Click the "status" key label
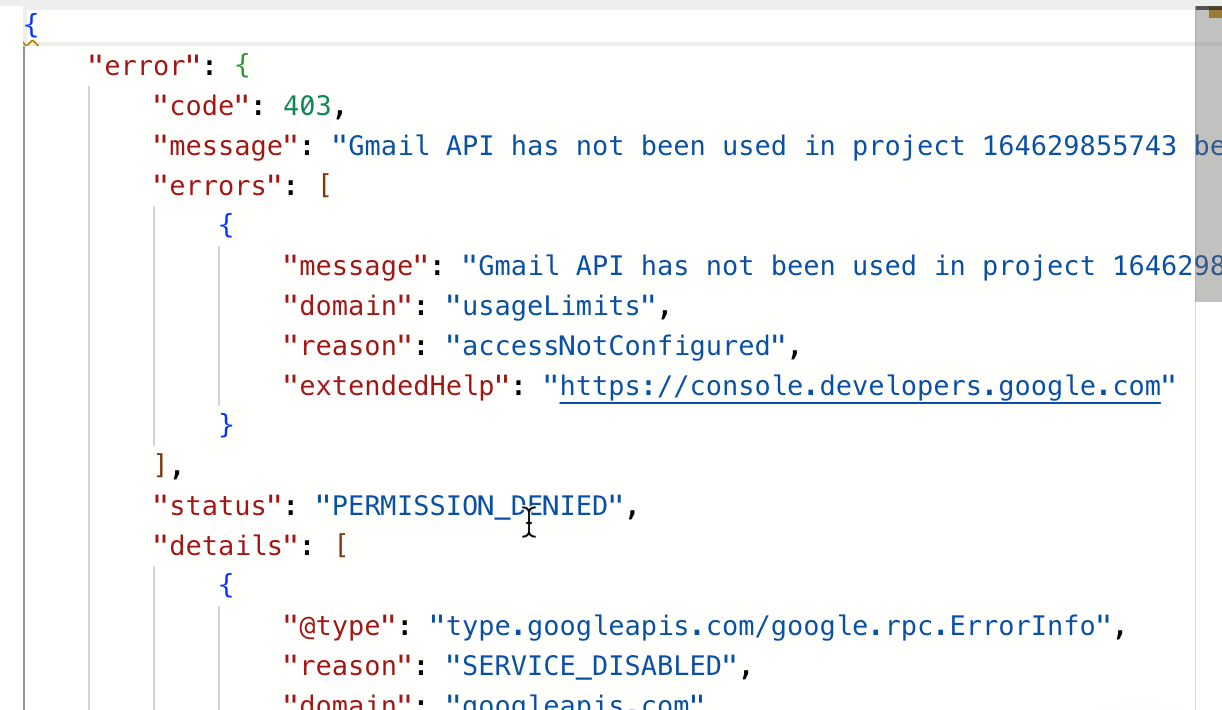Viewport: 1222px width, 710px height. pyautogui.click(x=216, y=505)
